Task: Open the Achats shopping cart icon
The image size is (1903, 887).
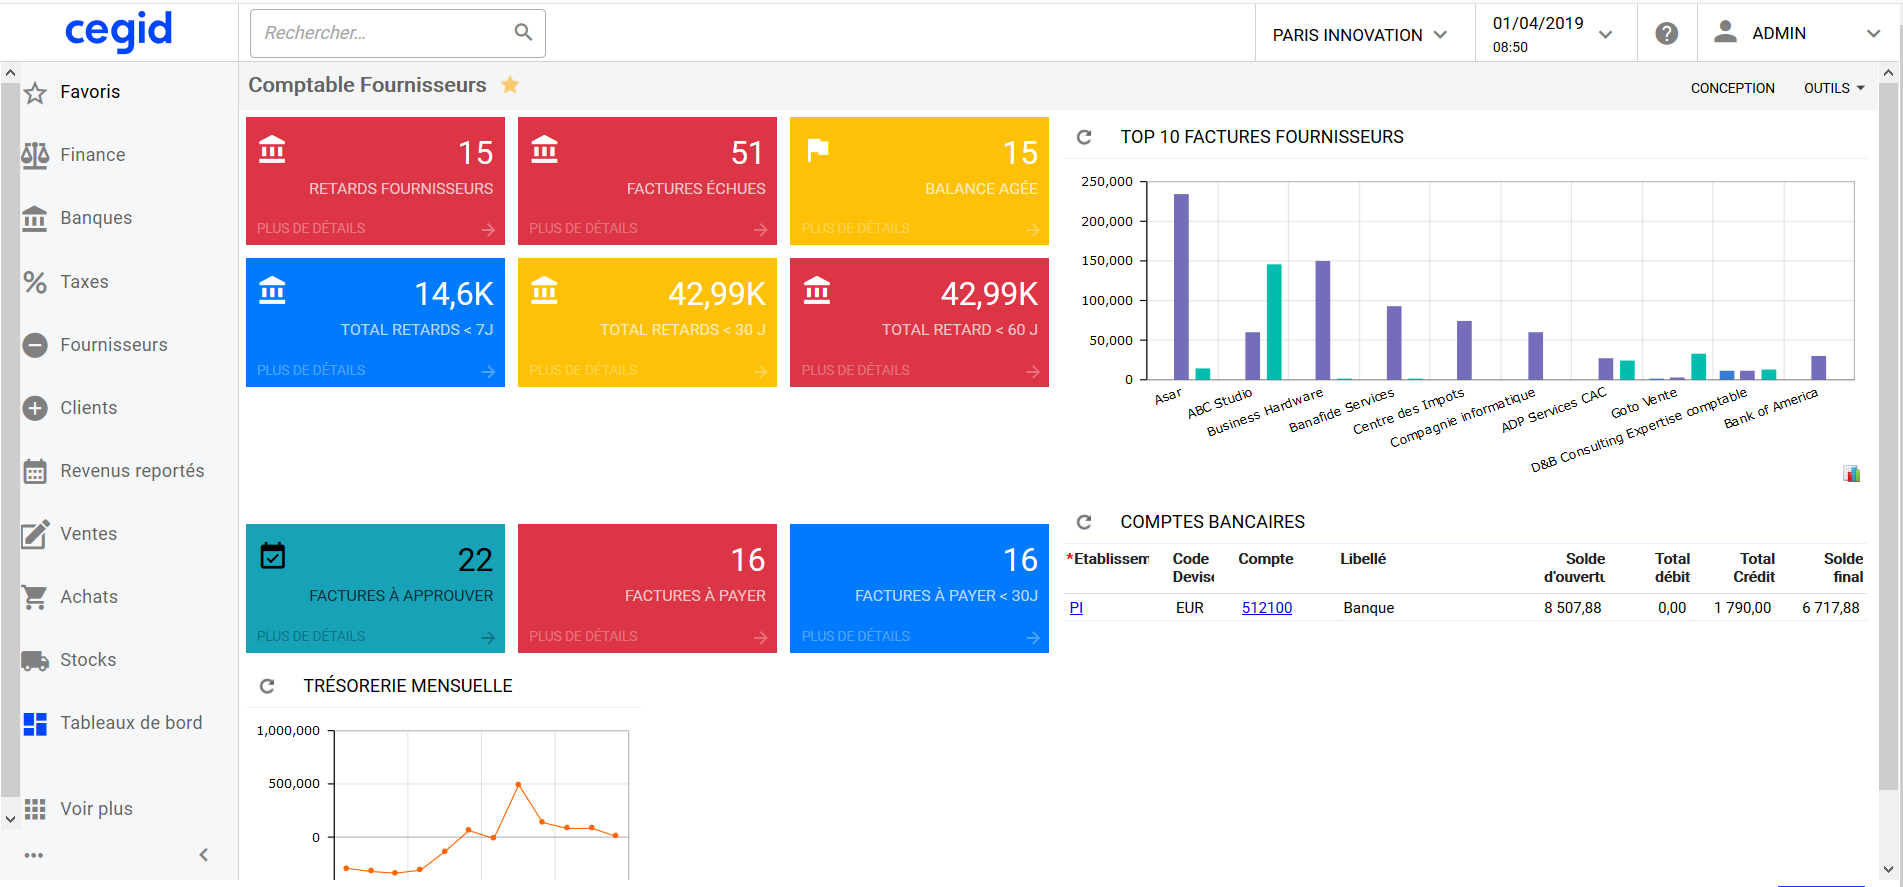Action: point(35,597)
